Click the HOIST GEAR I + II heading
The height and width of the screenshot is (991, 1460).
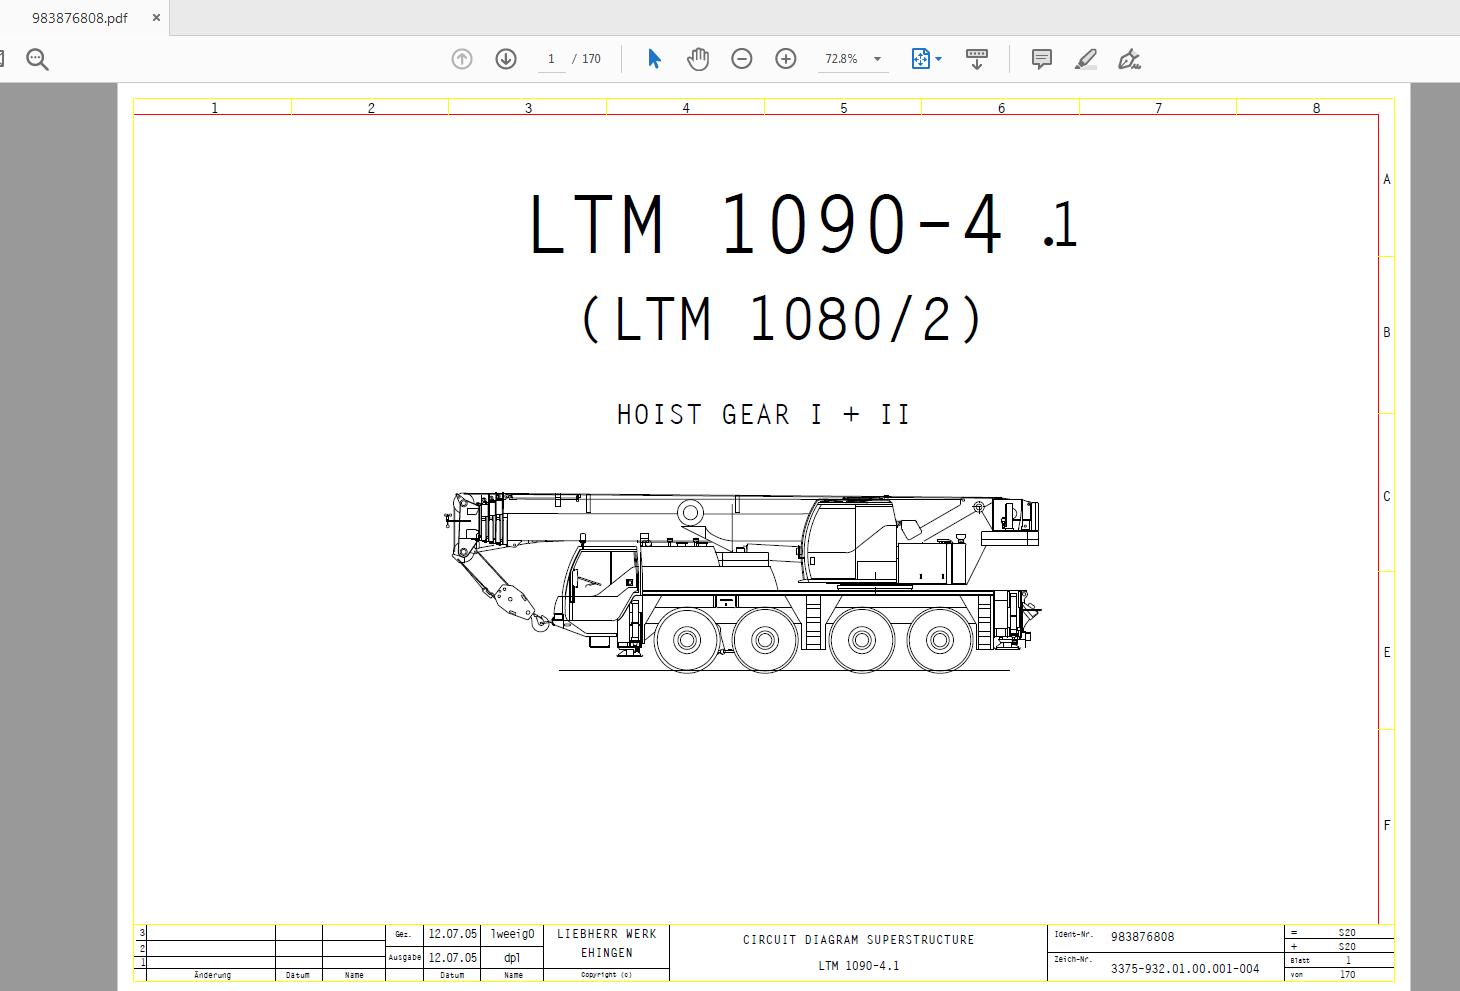pyautogui.click(x=764, y=414)
